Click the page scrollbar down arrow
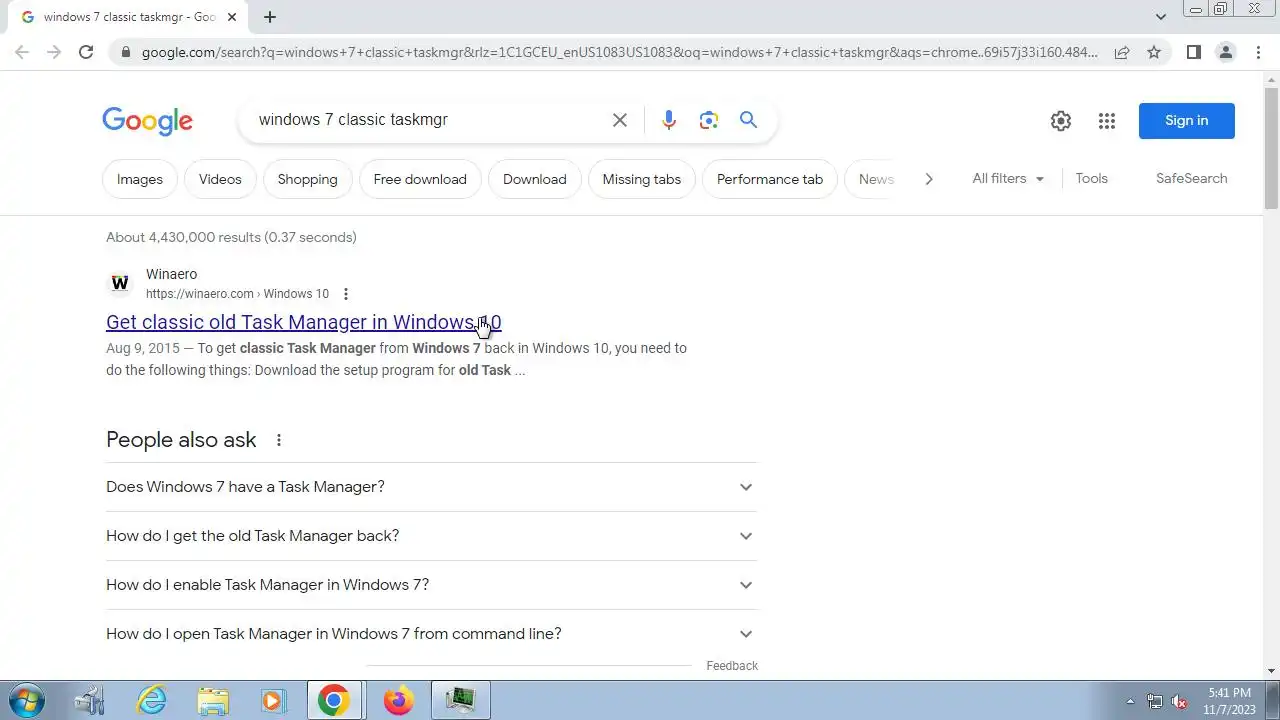The height and width of the screenshot is (720, 1280). (x=1271, y=671)
